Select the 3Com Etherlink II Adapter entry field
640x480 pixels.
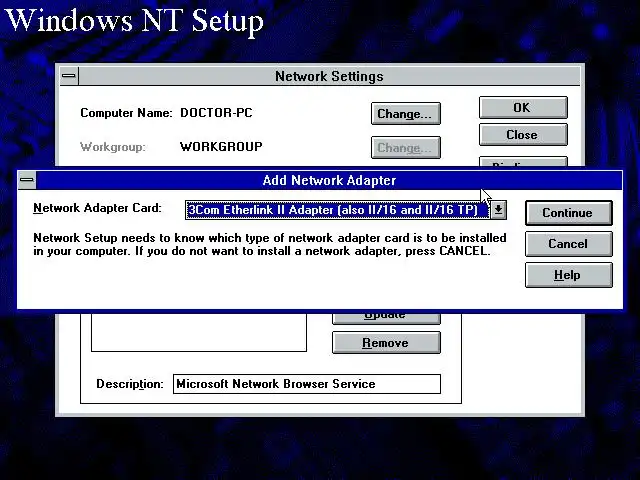tap(337, 210)
